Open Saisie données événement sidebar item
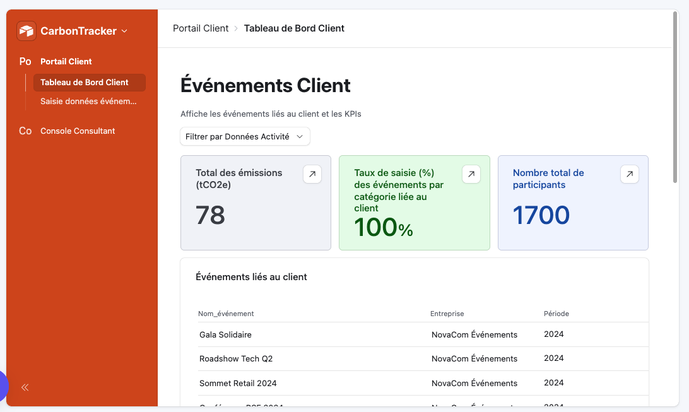This screenshot has height=412, width=689. 88,101
